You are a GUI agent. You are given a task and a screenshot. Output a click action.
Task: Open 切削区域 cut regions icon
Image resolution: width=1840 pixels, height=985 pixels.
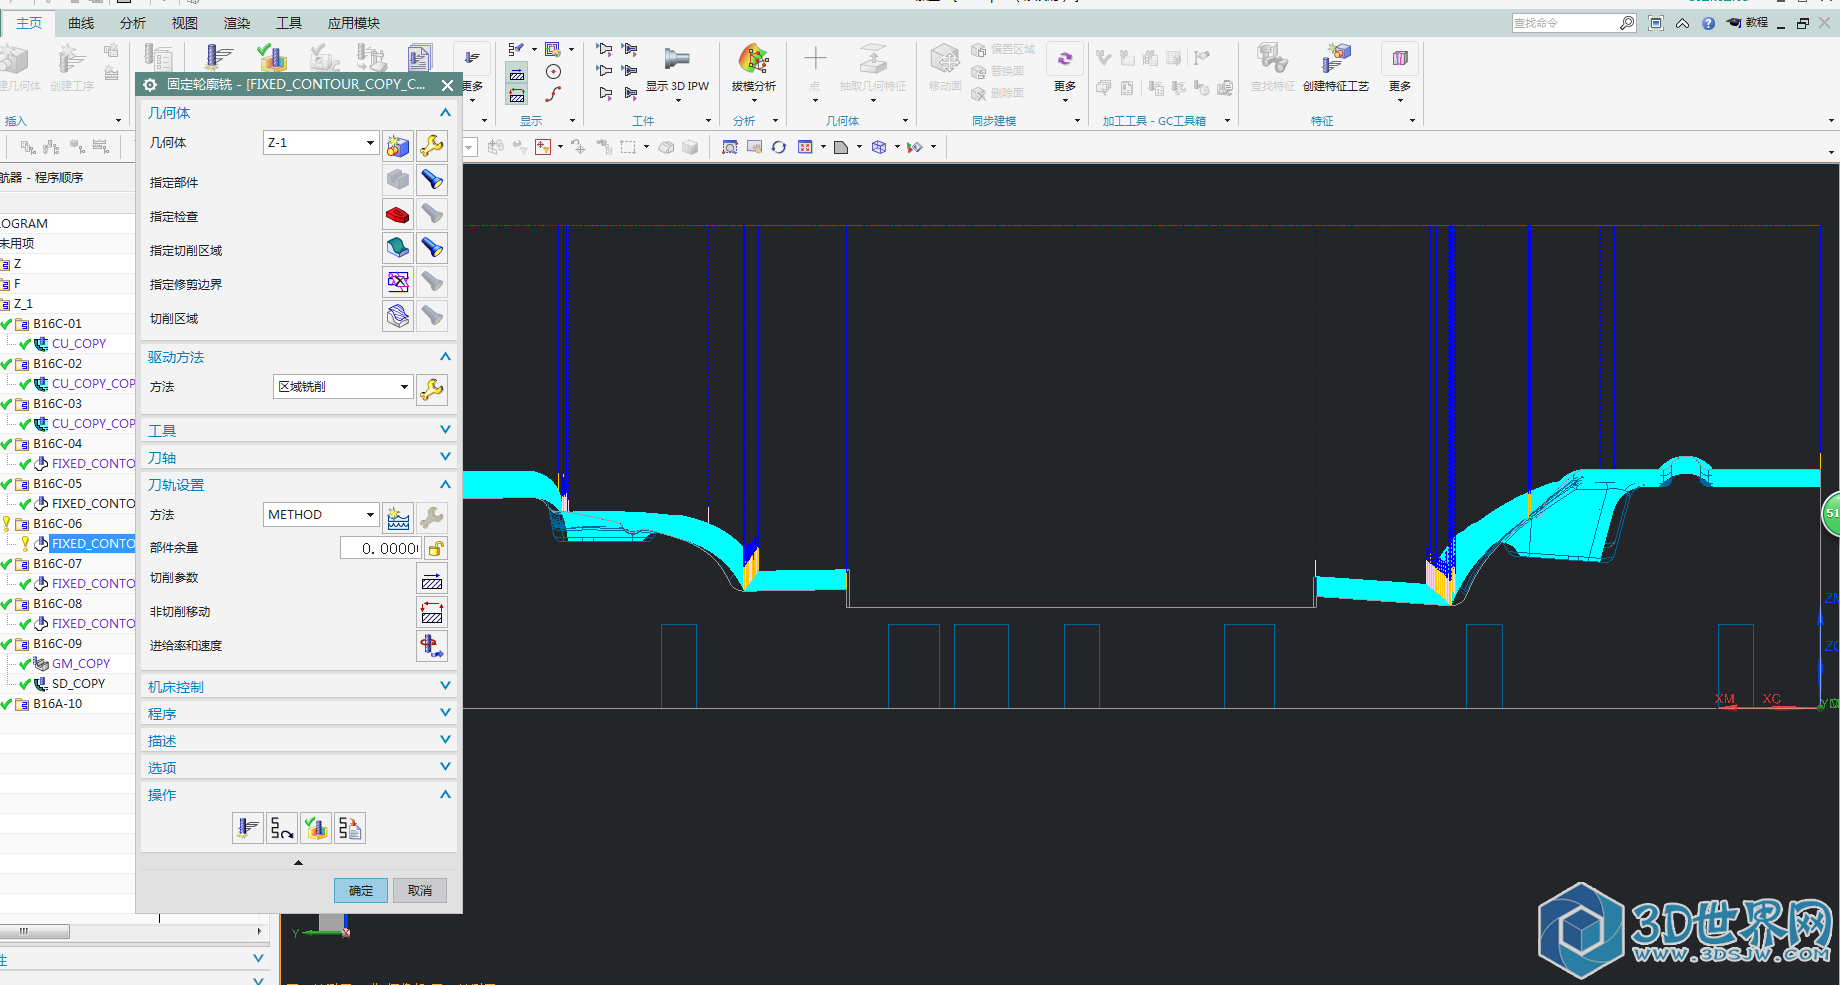398,316
